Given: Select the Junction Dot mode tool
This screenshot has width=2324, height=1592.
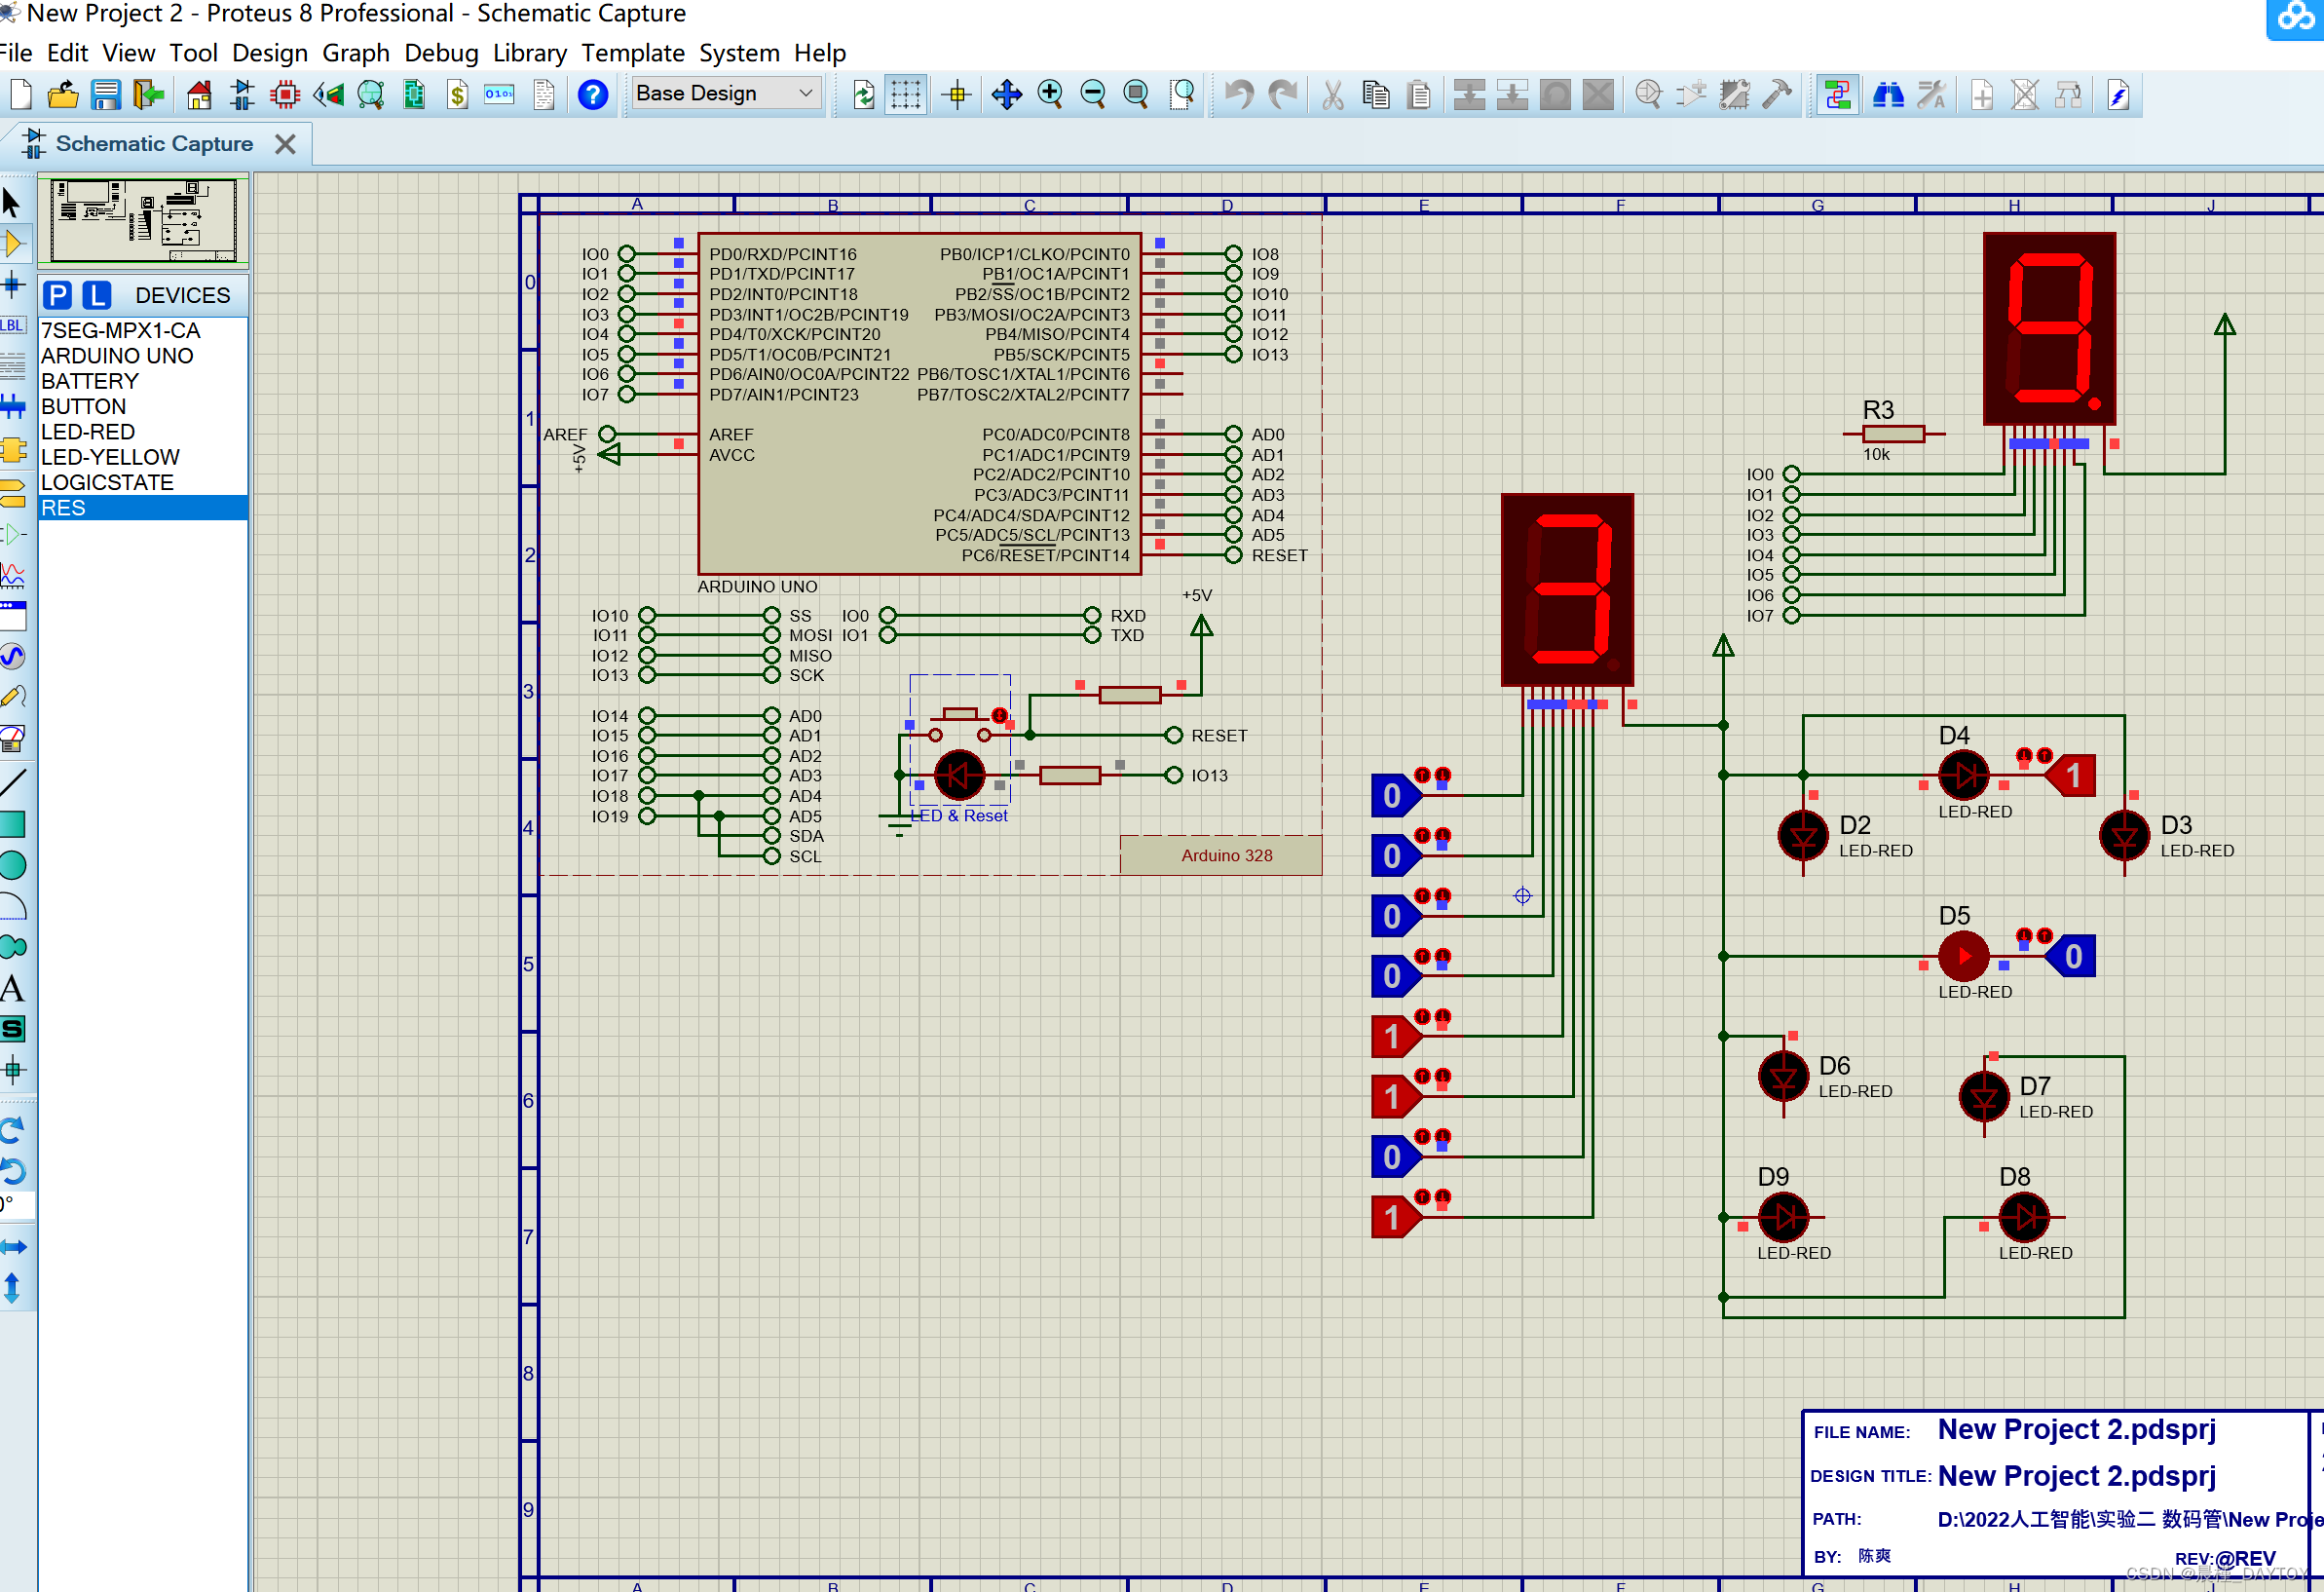Looking at the screenshot, I should tap(12, 284).
